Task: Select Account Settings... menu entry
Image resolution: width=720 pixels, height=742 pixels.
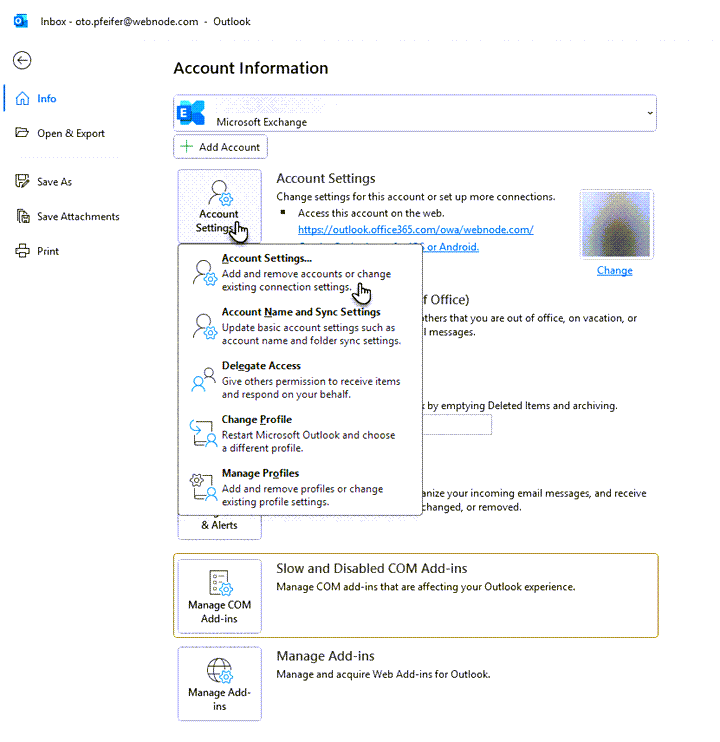Action: click(266, 259)
